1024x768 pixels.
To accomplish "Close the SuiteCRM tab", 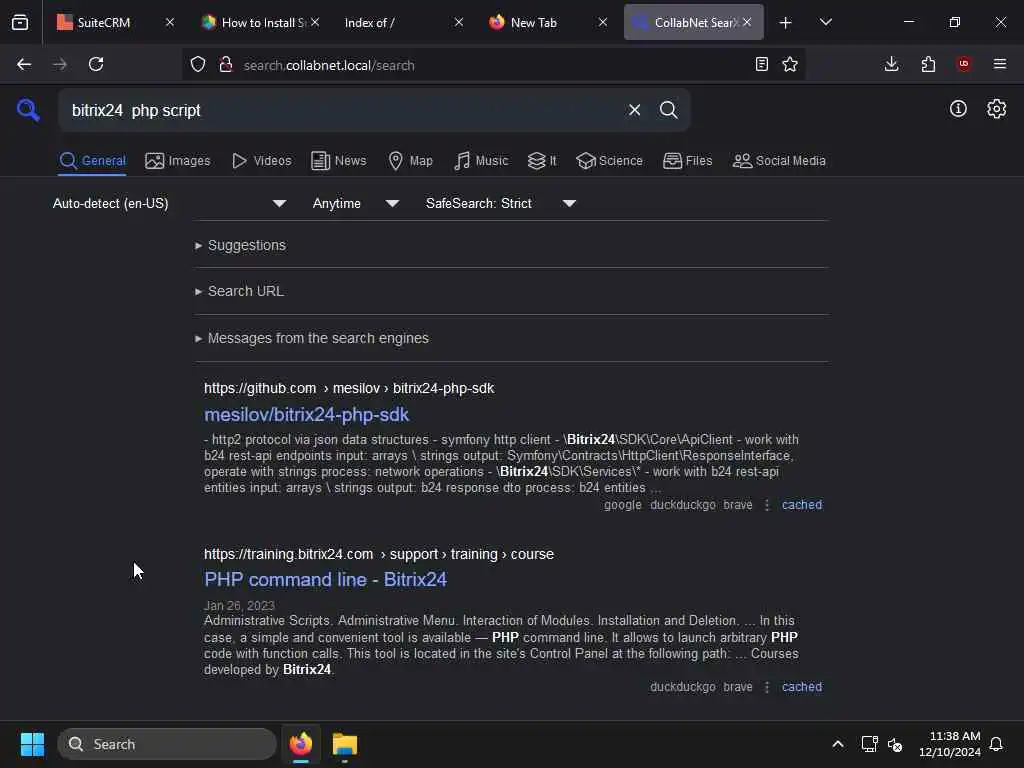I will coord(170,22).
